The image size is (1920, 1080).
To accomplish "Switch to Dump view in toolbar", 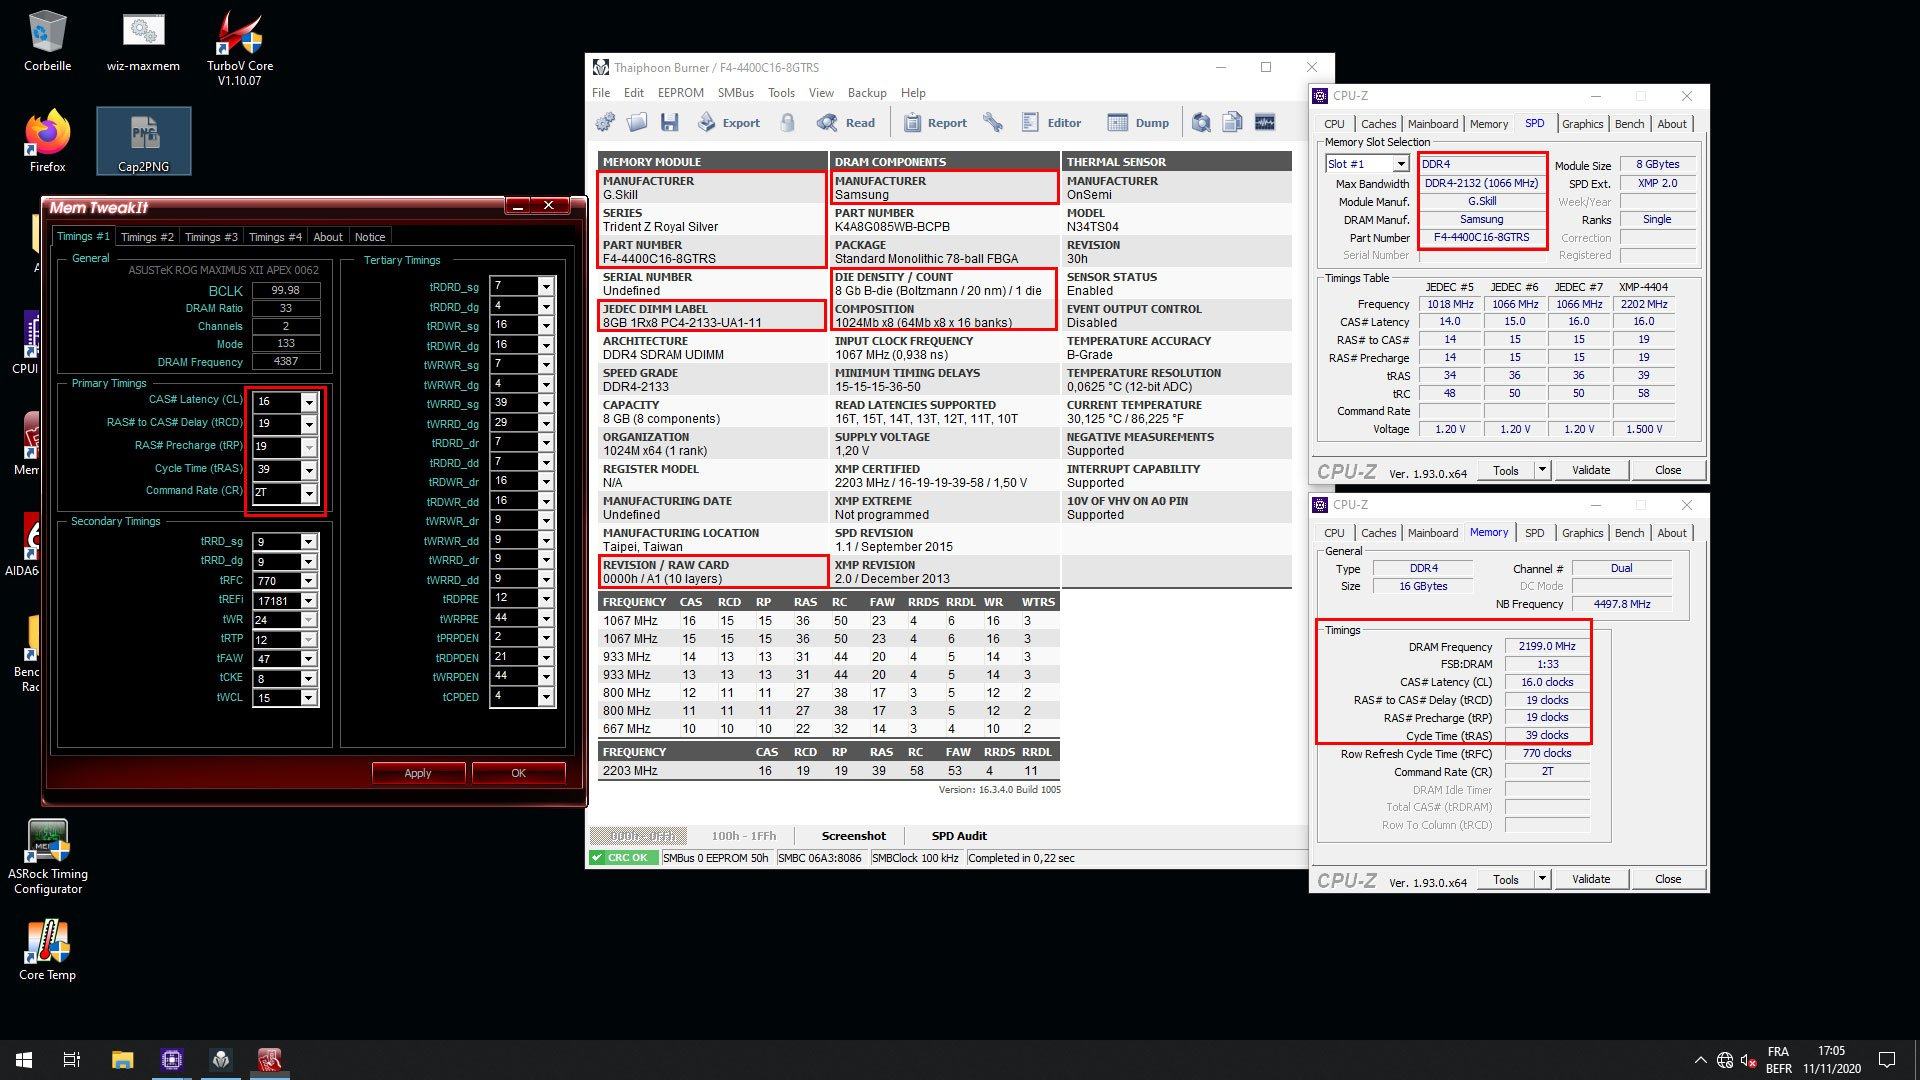I will [1139, 123].
